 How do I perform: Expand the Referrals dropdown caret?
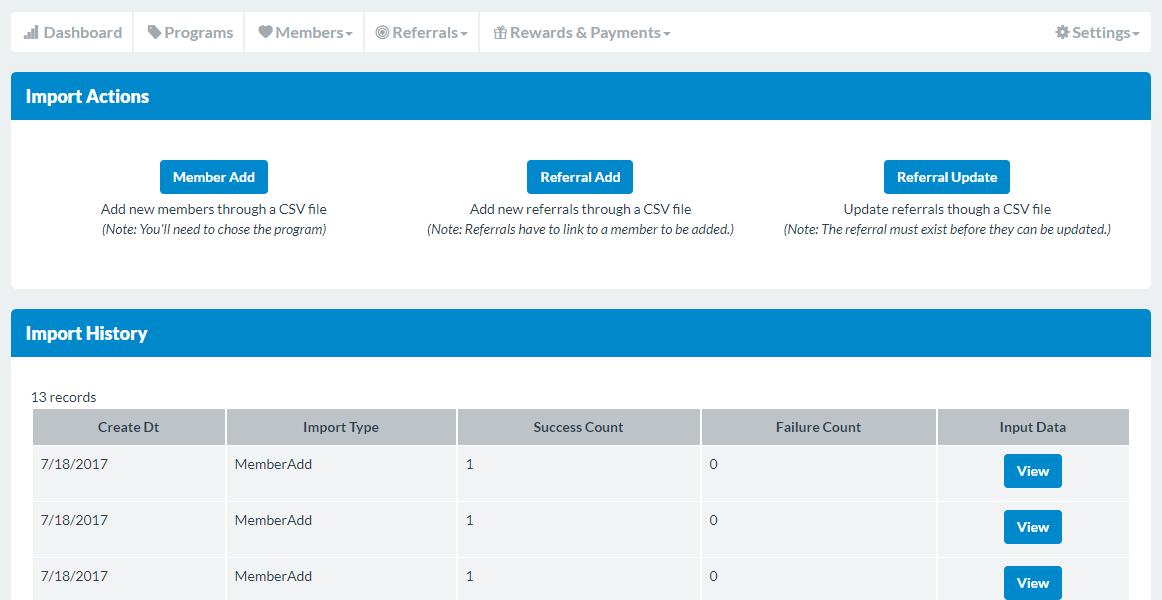464,34
